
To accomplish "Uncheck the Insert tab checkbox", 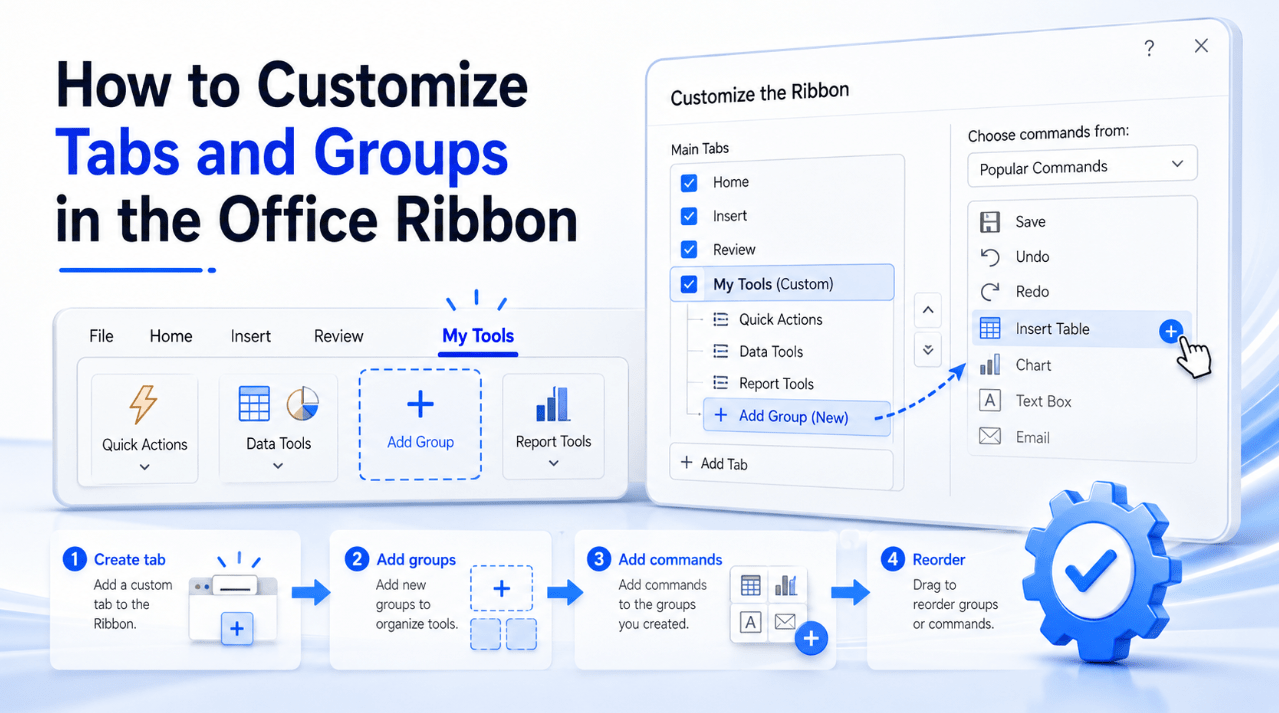I will coord(689,216).
